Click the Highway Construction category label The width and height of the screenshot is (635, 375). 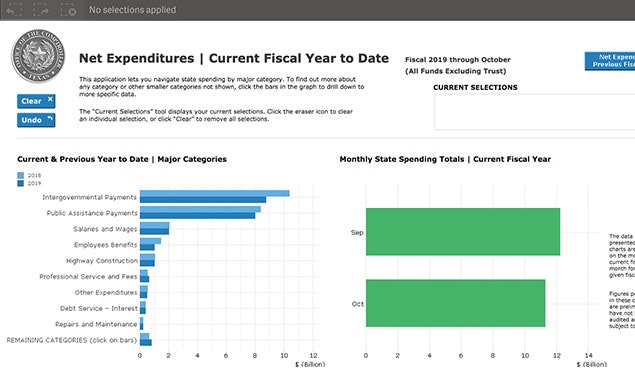click(x=102, y=261)
